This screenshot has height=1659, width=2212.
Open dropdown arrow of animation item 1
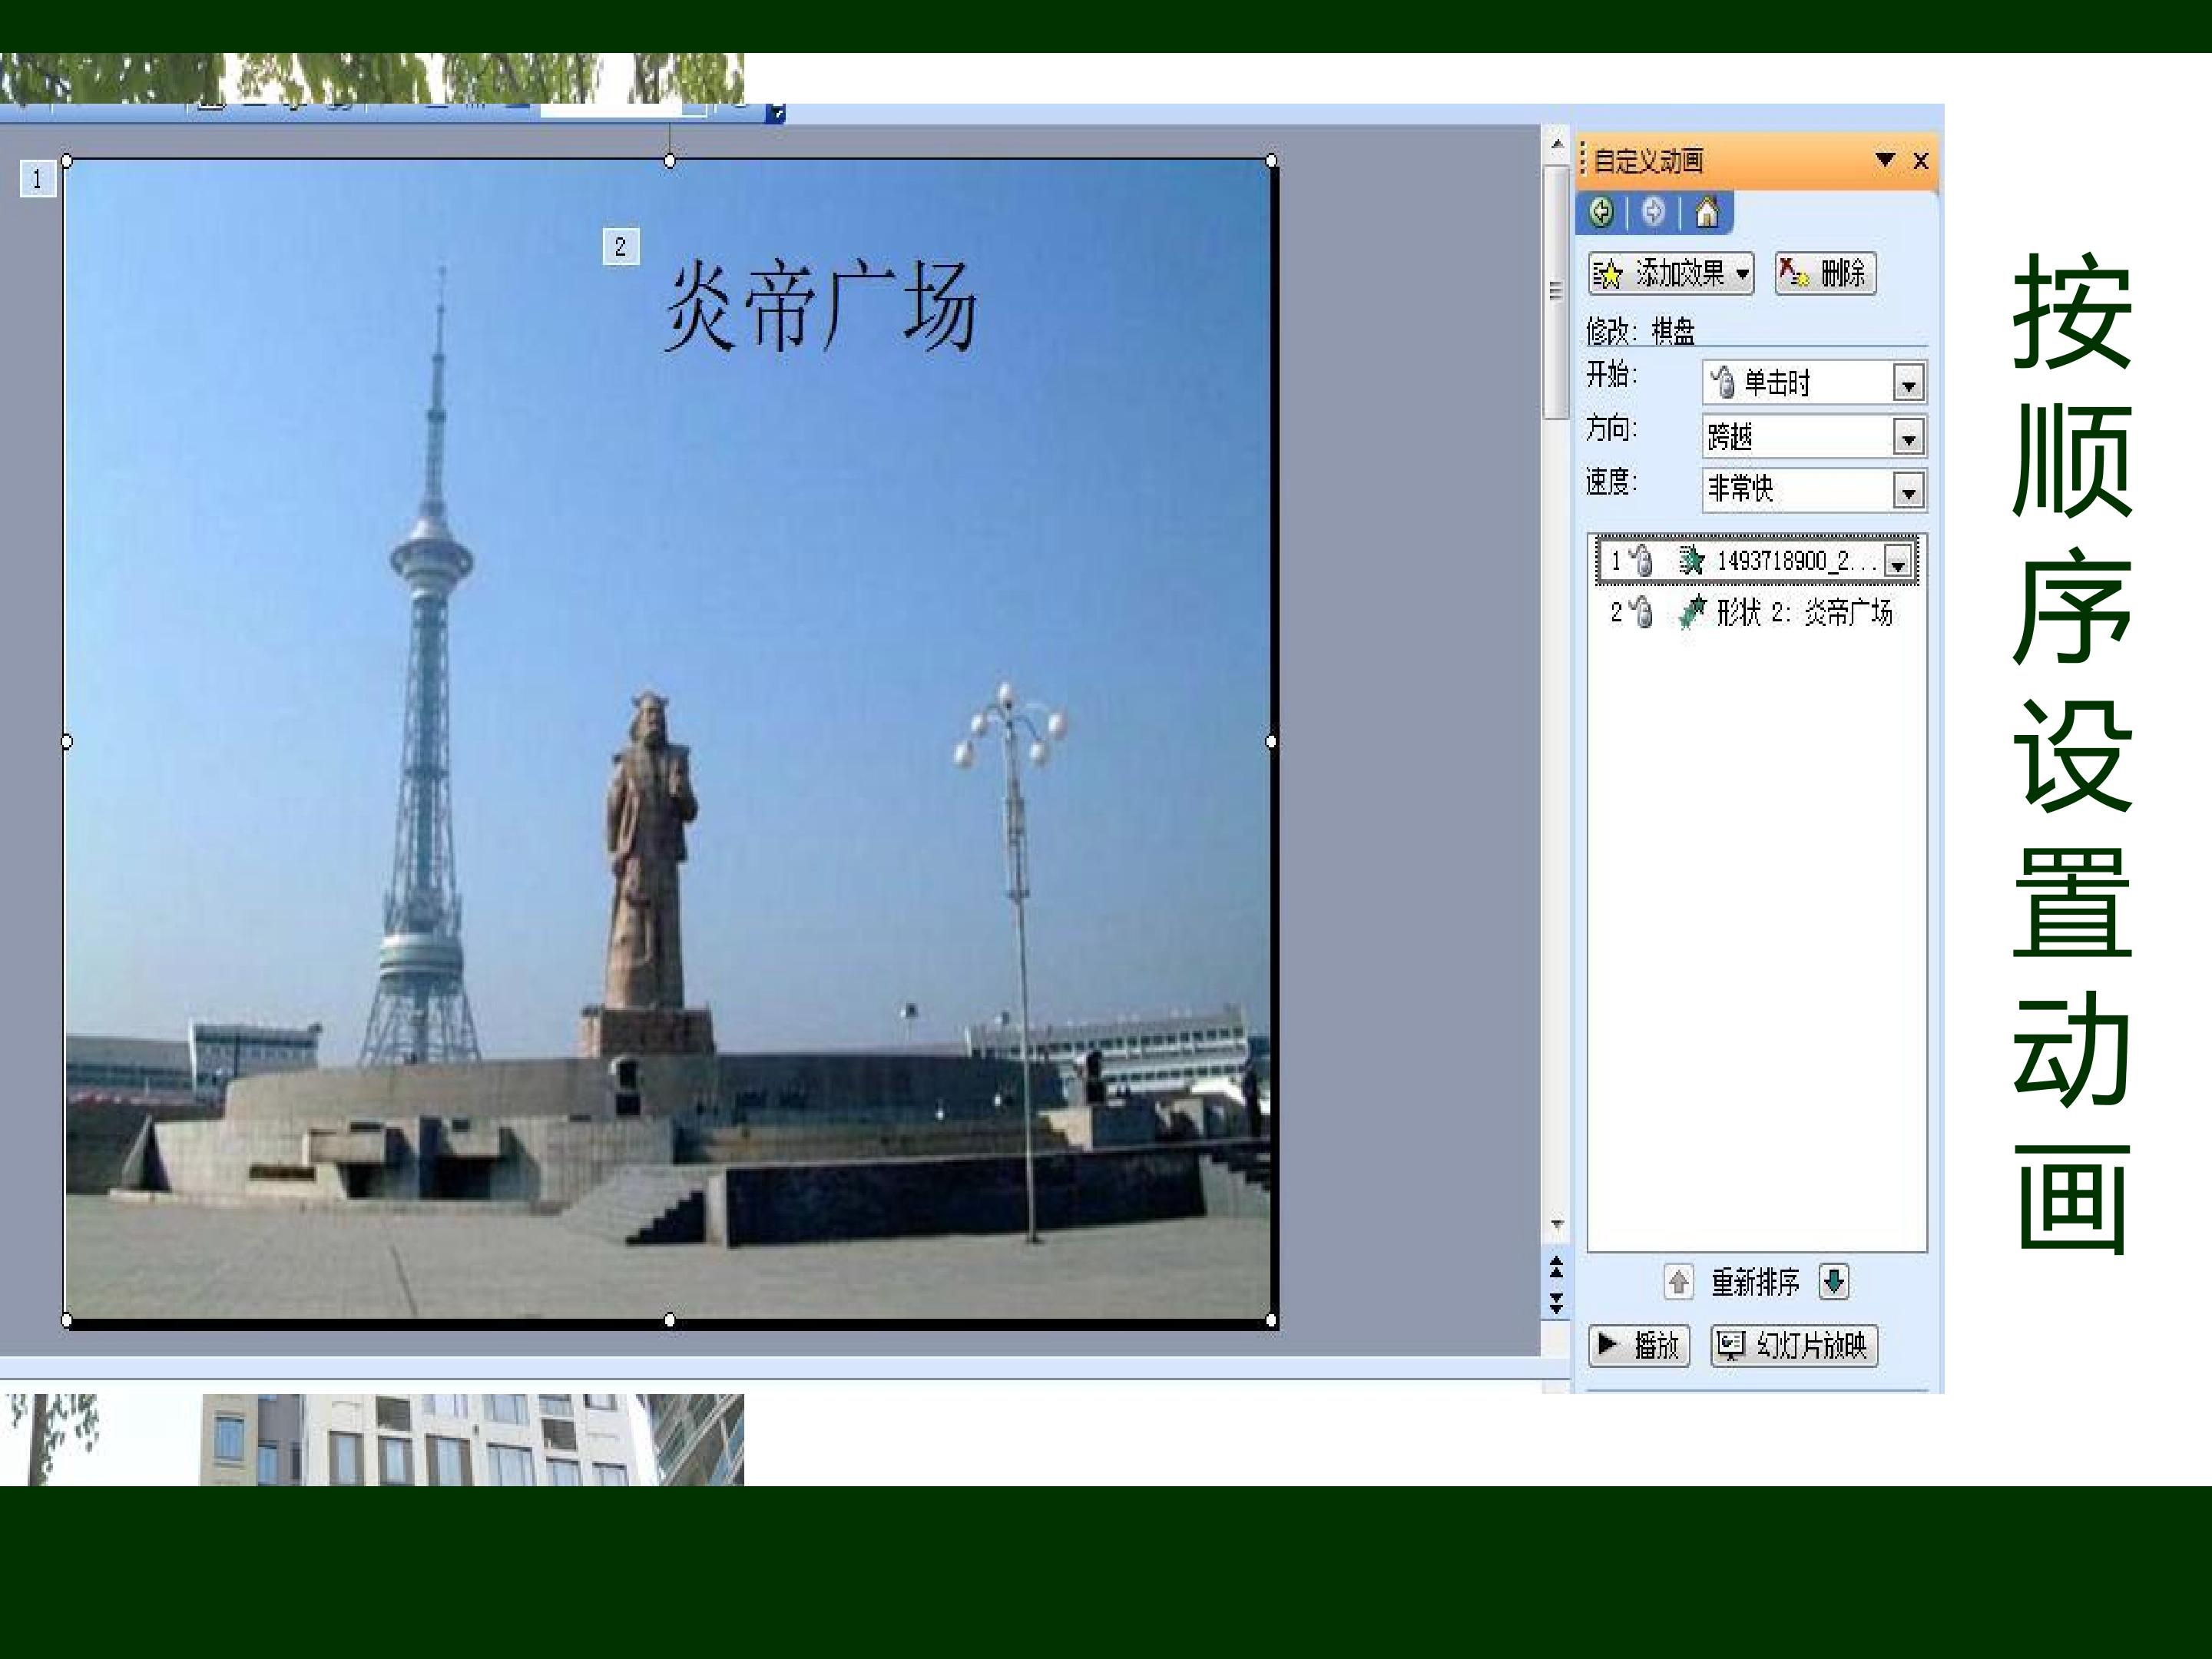point(1897,563)
